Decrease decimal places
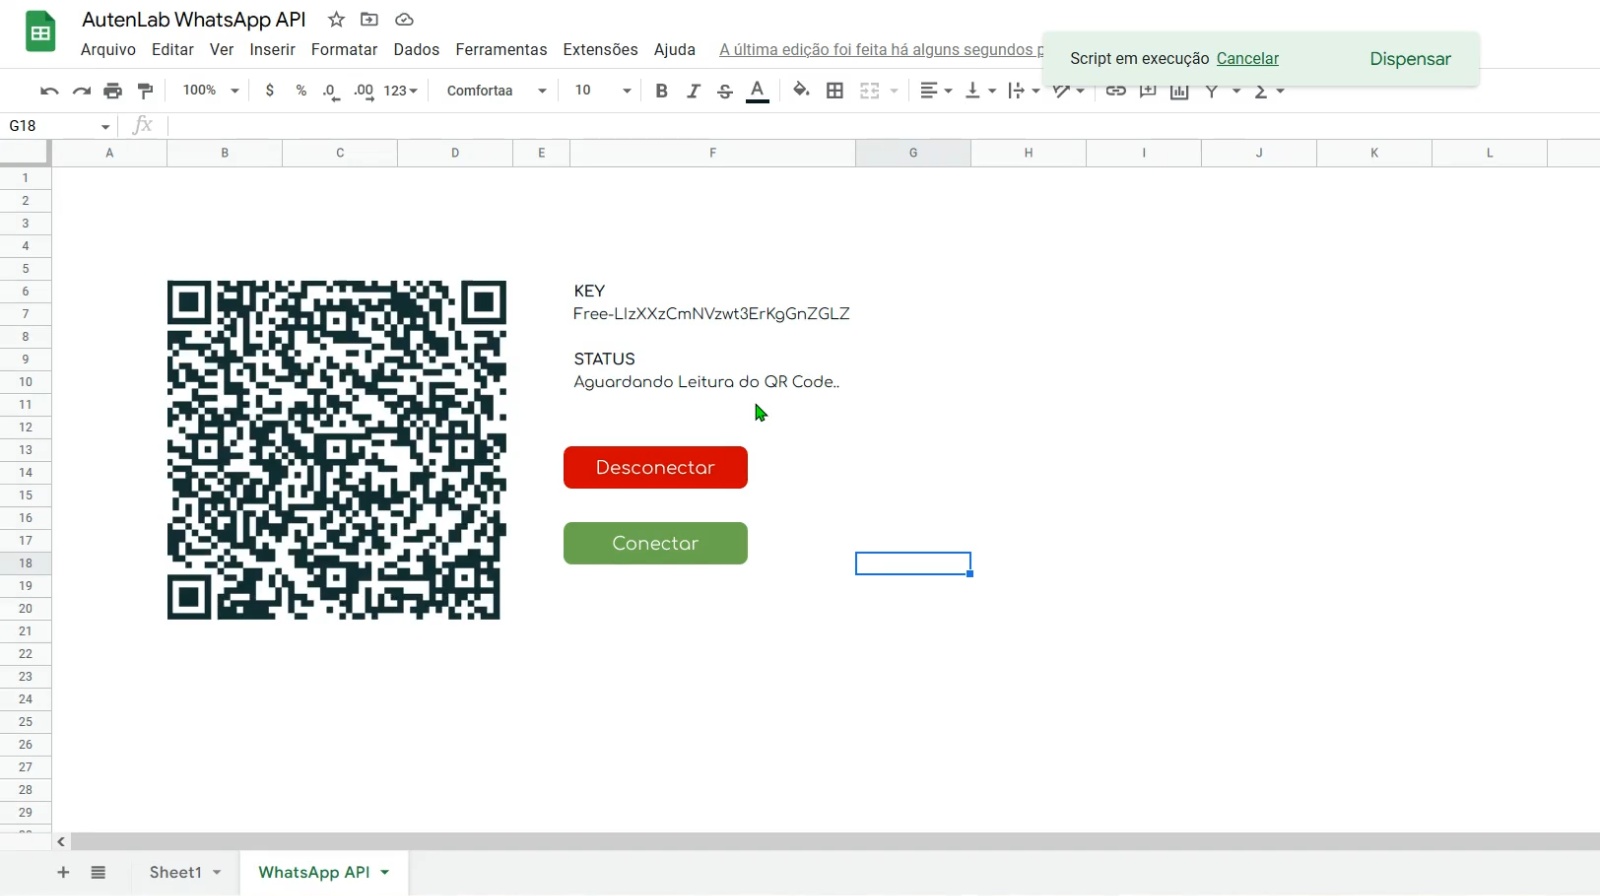 click(331, 91)
